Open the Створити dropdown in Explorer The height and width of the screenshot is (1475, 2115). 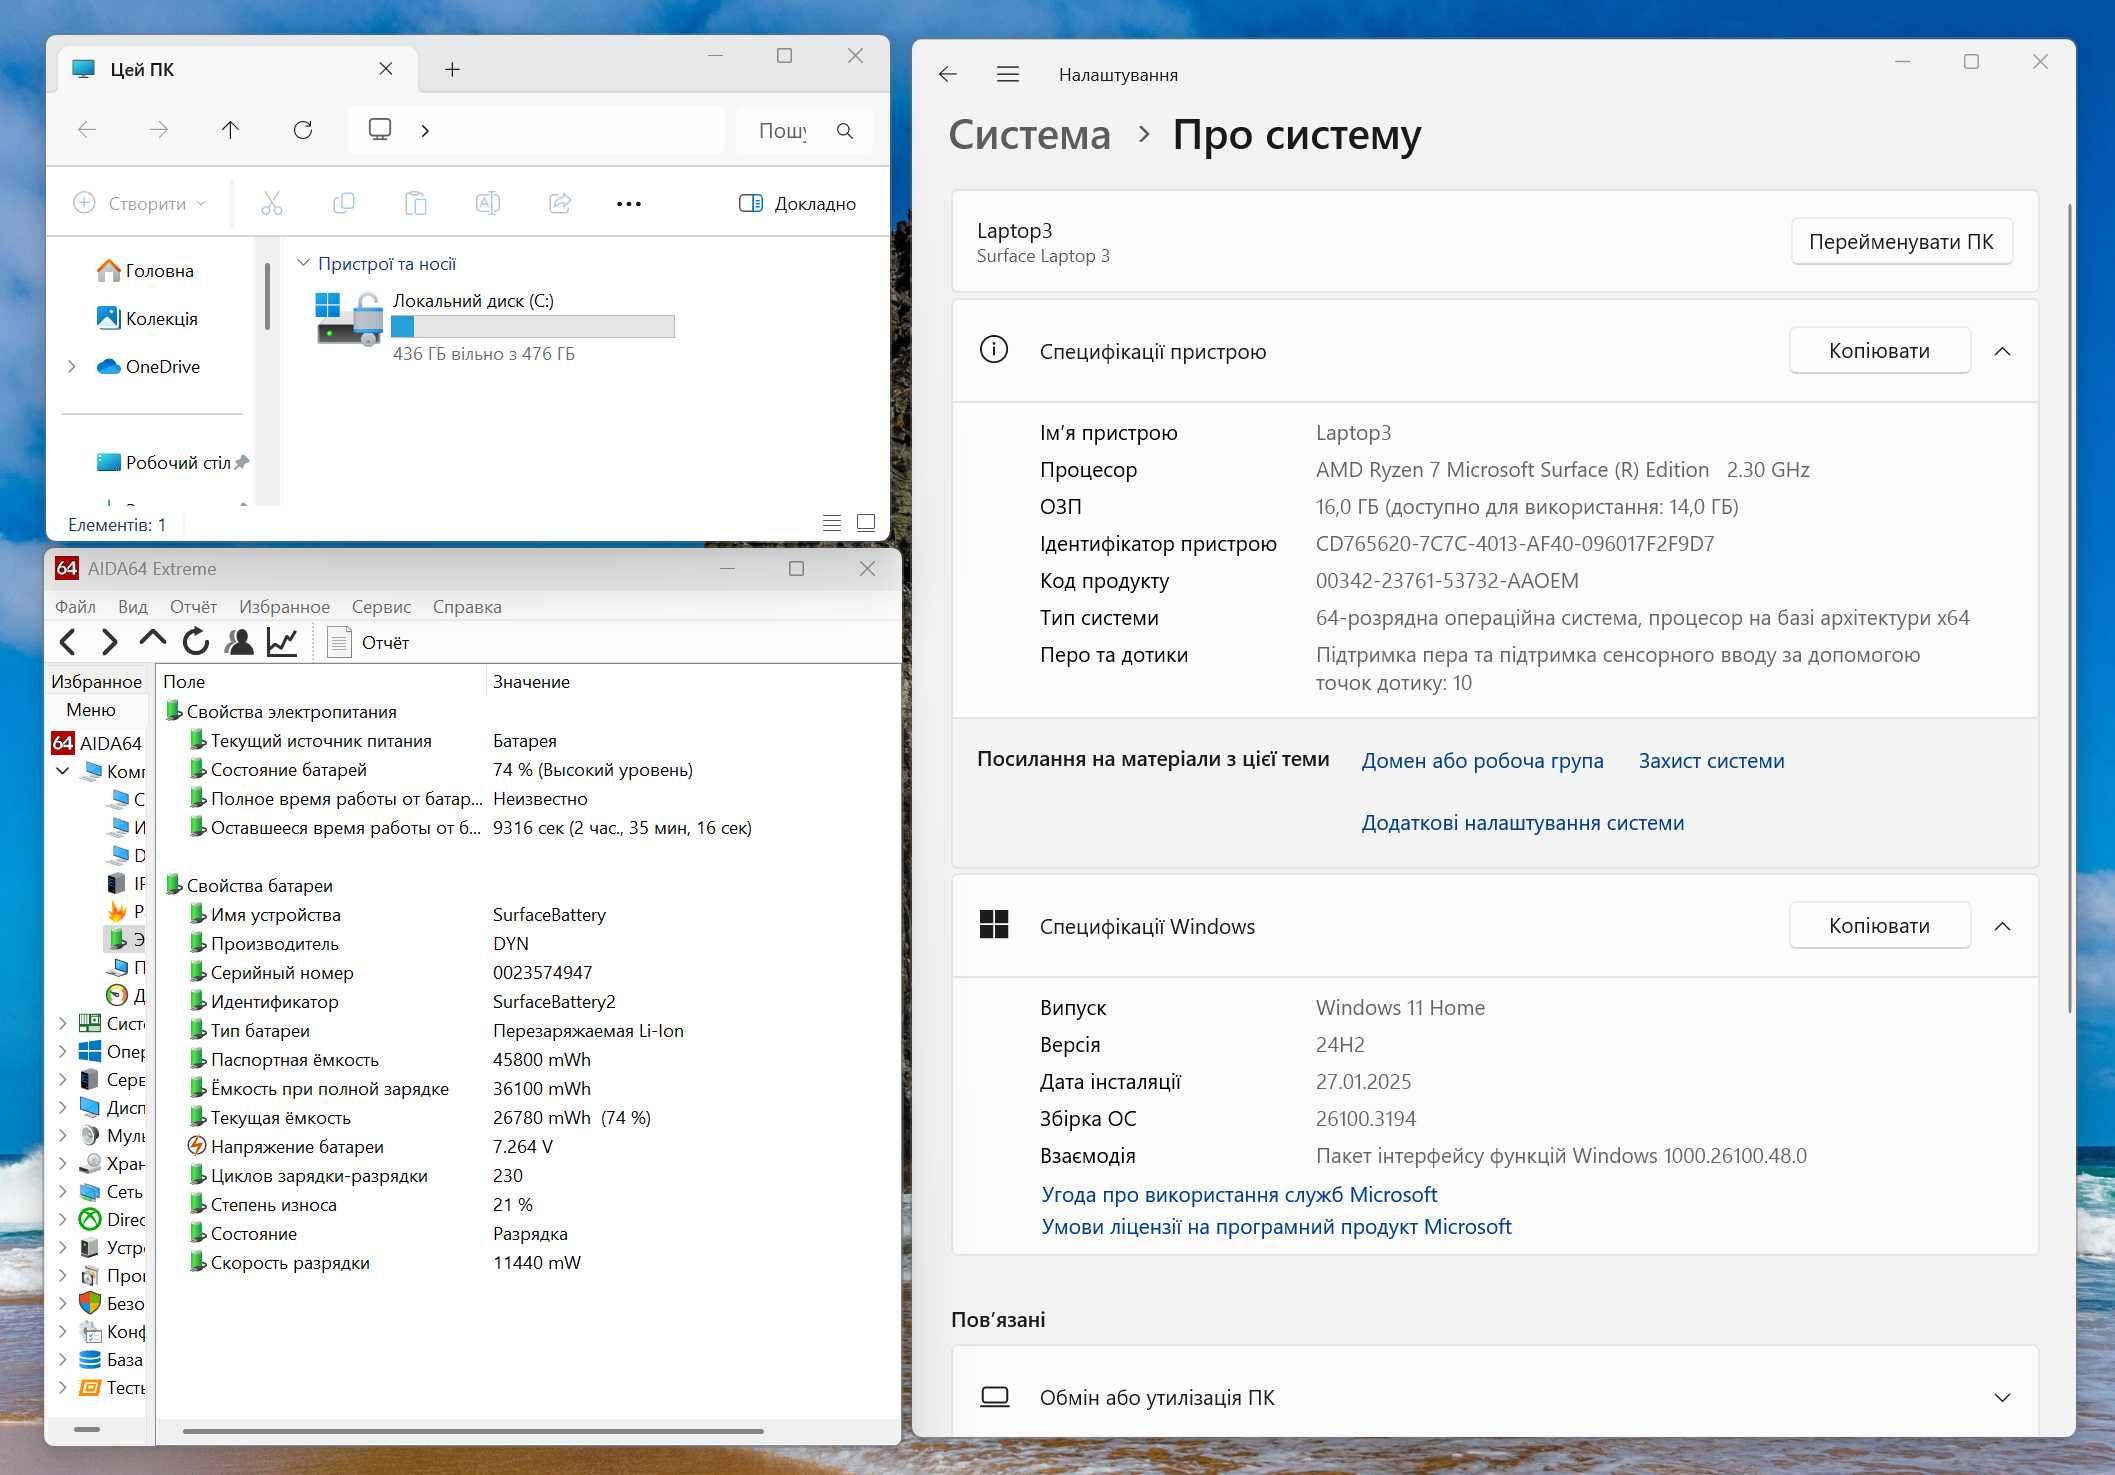140,204
